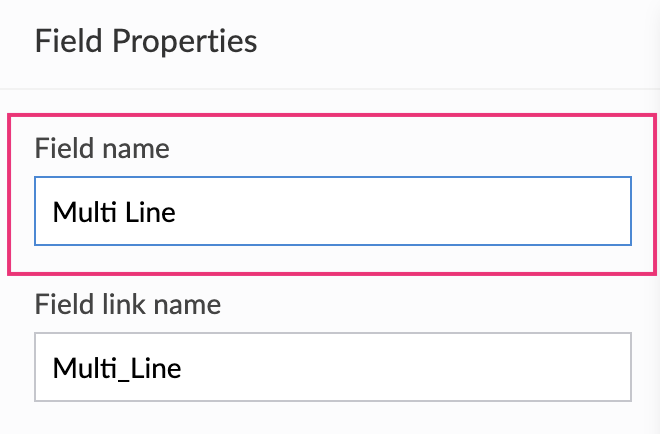Image resolution: width=660 pixels, height=434 pixels.
Task: Click right after "Multi_Line" text
Action: coord(184,367)
